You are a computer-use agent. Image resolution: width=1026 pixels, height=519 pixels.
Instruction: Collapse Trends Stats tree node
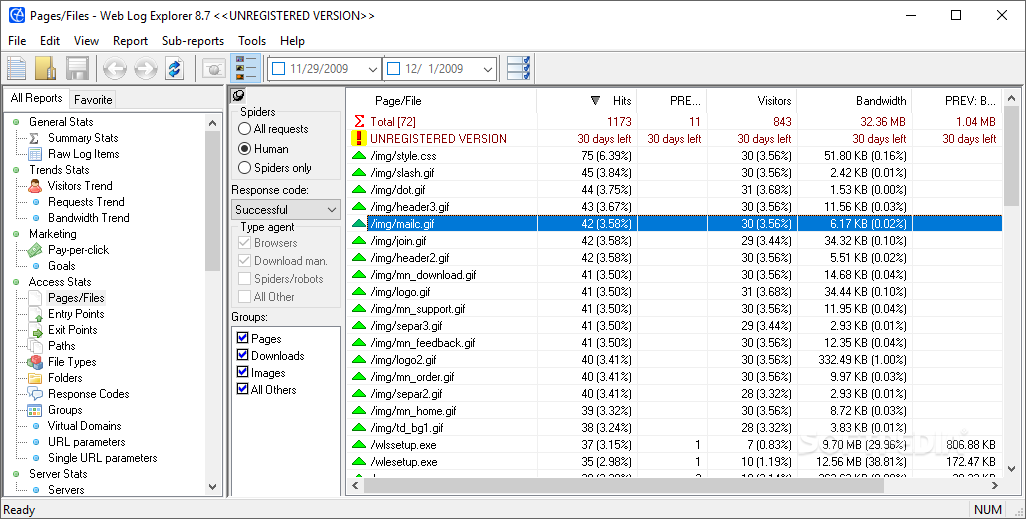pyautogui.click(x=16, y=170)
